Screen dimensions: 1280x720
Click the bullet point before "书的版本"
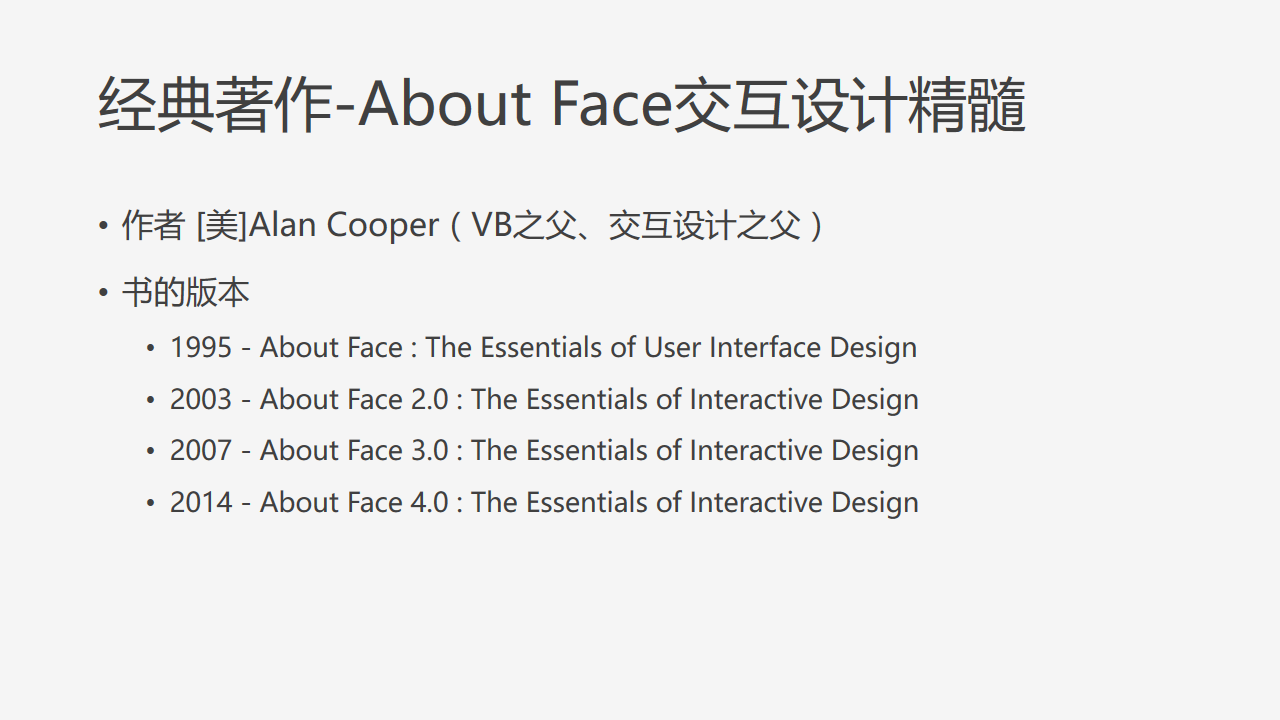pyautogui.click(x=103, y=293)
